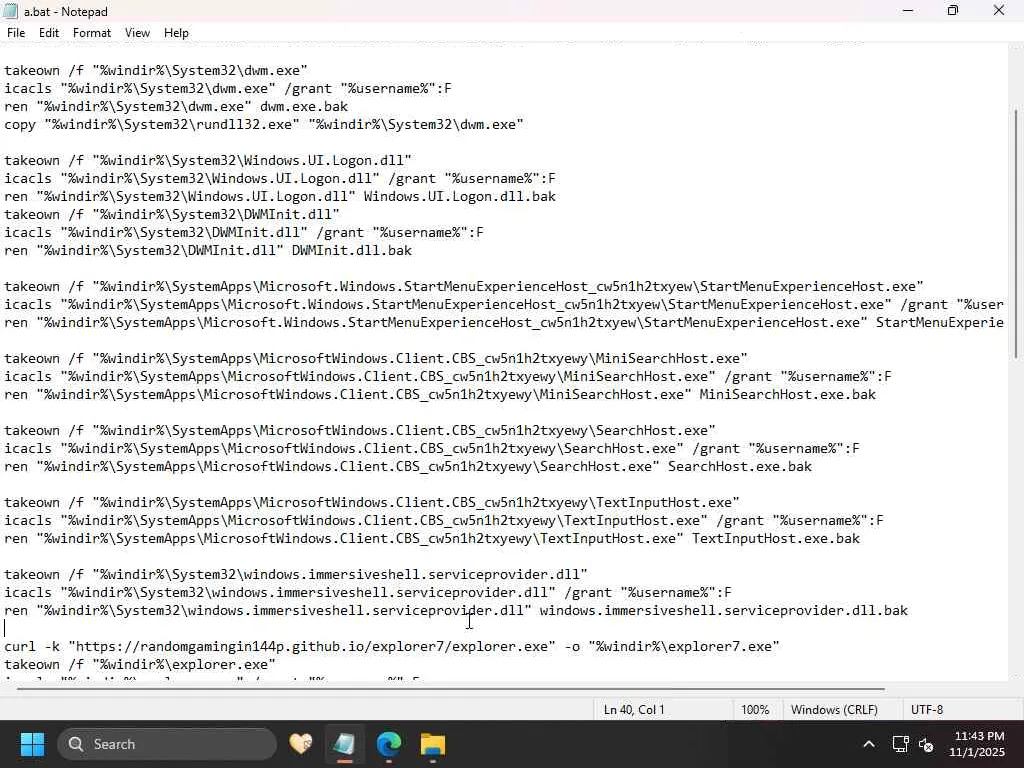Switch to Notepad app on taskbar
Viewport: 1024px width, 768px height.
[x=344, y=744]
